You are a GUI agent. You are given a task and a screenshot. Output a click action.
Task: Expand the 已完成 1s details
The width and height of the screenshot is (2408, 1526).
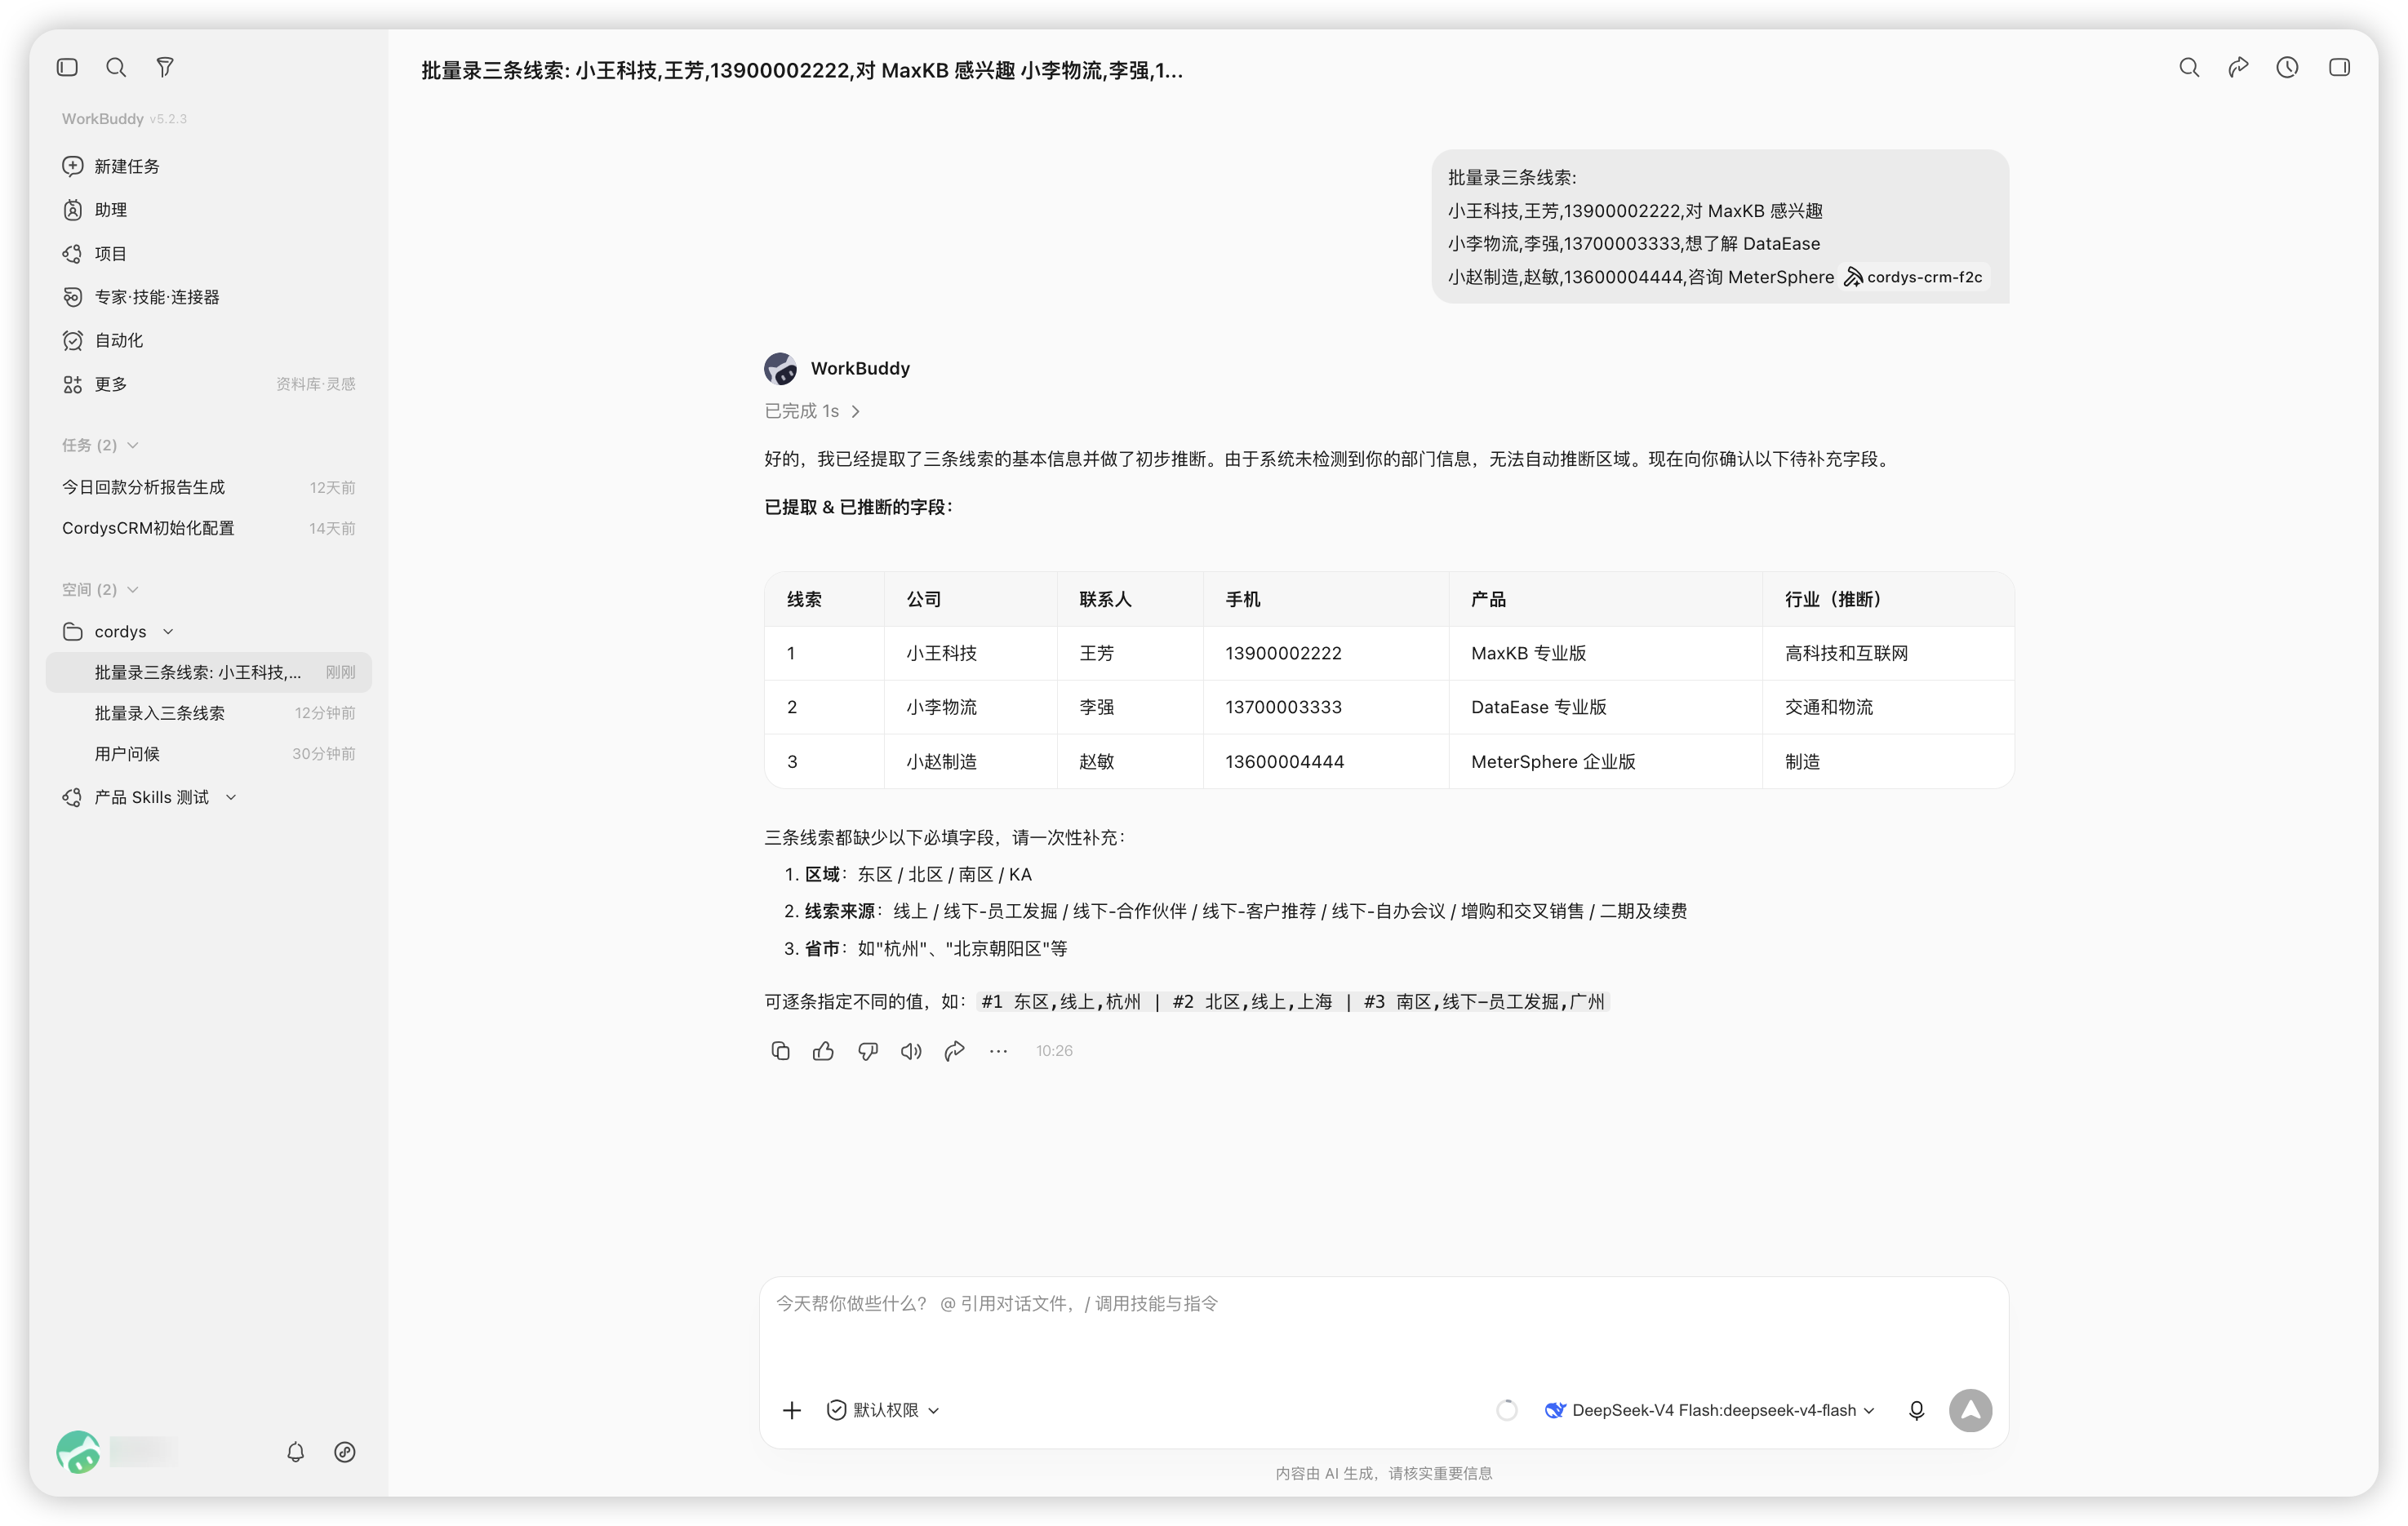pos(812,411)
